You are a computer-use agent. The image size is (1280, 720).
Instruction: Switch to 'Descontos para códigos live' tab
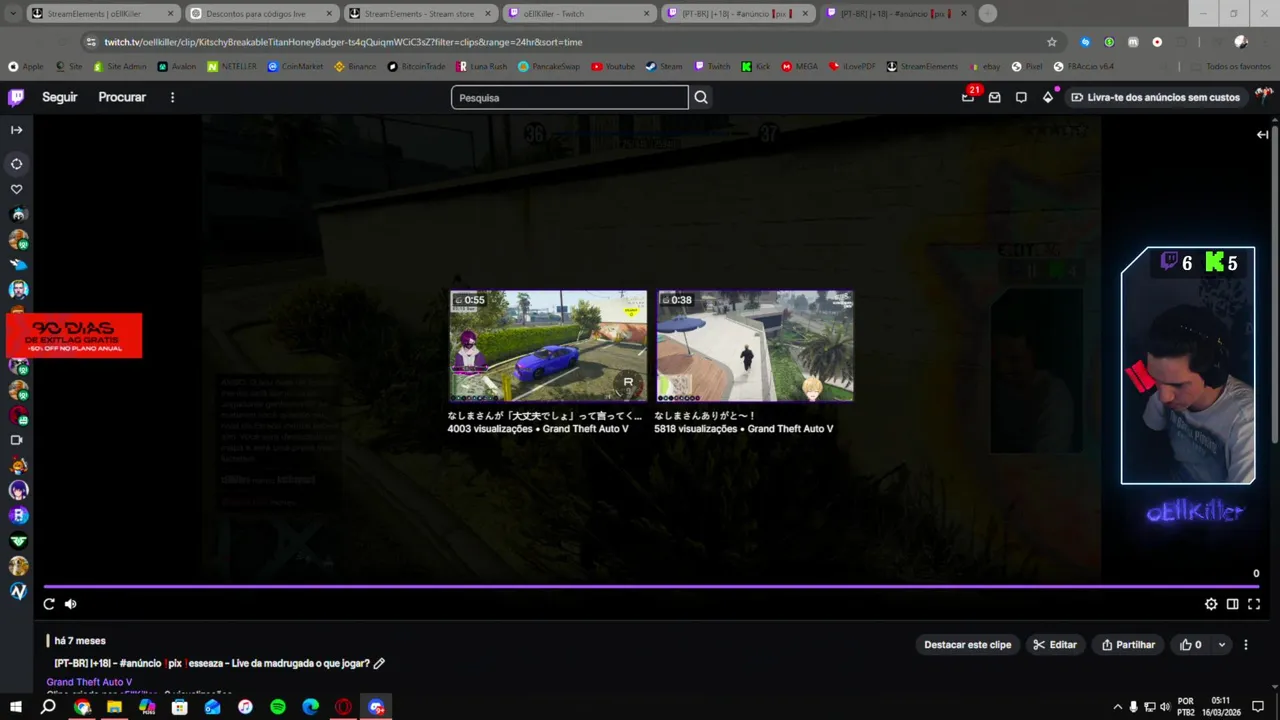(260, 14)
